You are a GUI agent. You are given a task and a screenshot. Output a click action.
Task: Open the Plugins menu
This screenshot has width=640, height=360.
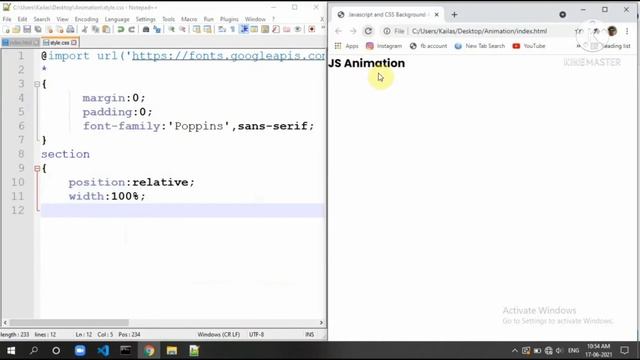pos(229,19)
